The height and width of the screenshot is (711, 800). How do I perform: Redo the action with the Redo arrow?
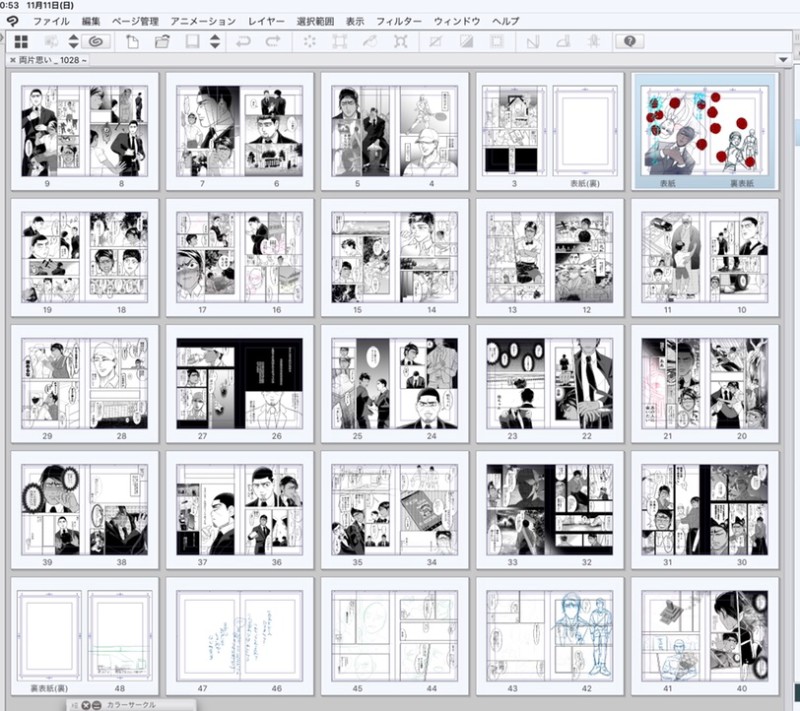[273, 41]
